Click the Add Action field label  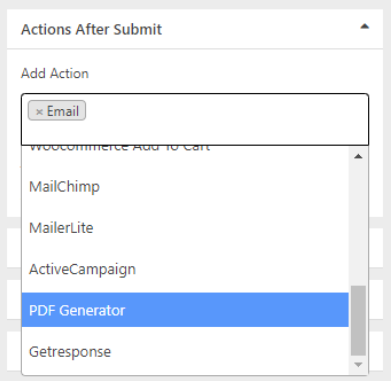click(55, 73)
